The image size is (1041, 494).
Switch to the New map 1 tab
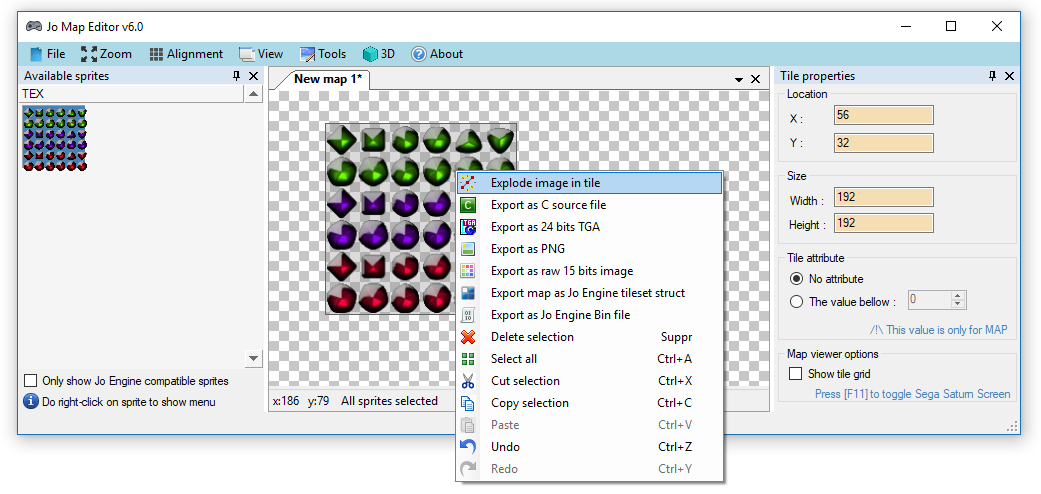click(x=328, y=79)
